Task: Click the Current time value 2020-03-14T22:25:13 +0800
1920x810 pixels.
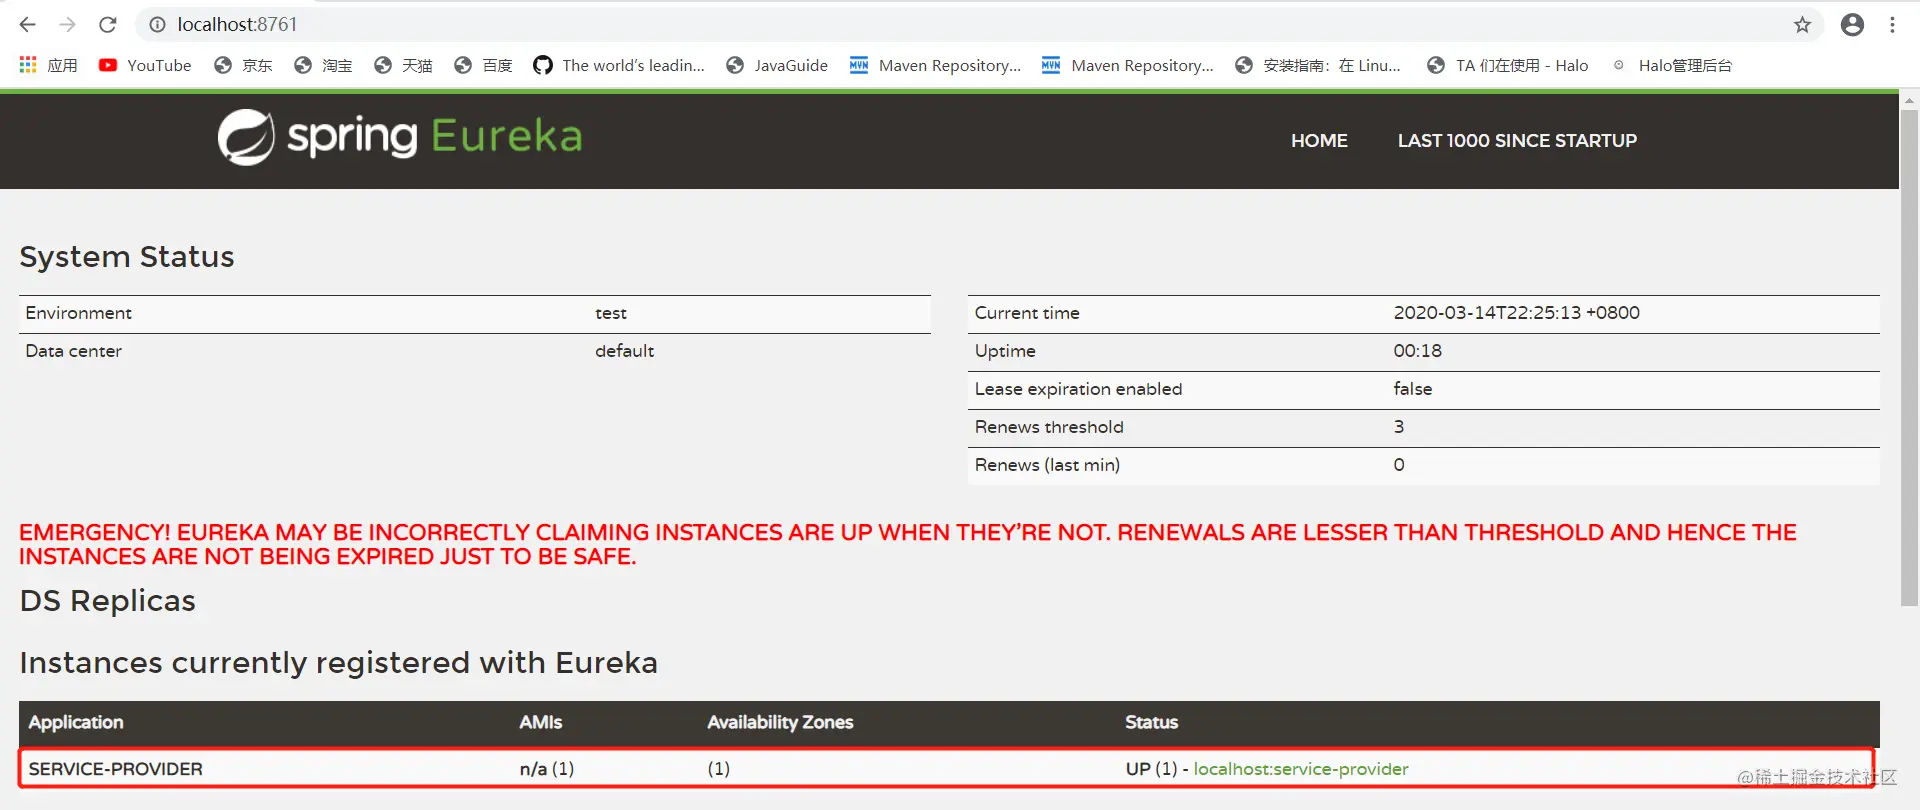Action: (x=1516, y=313)
